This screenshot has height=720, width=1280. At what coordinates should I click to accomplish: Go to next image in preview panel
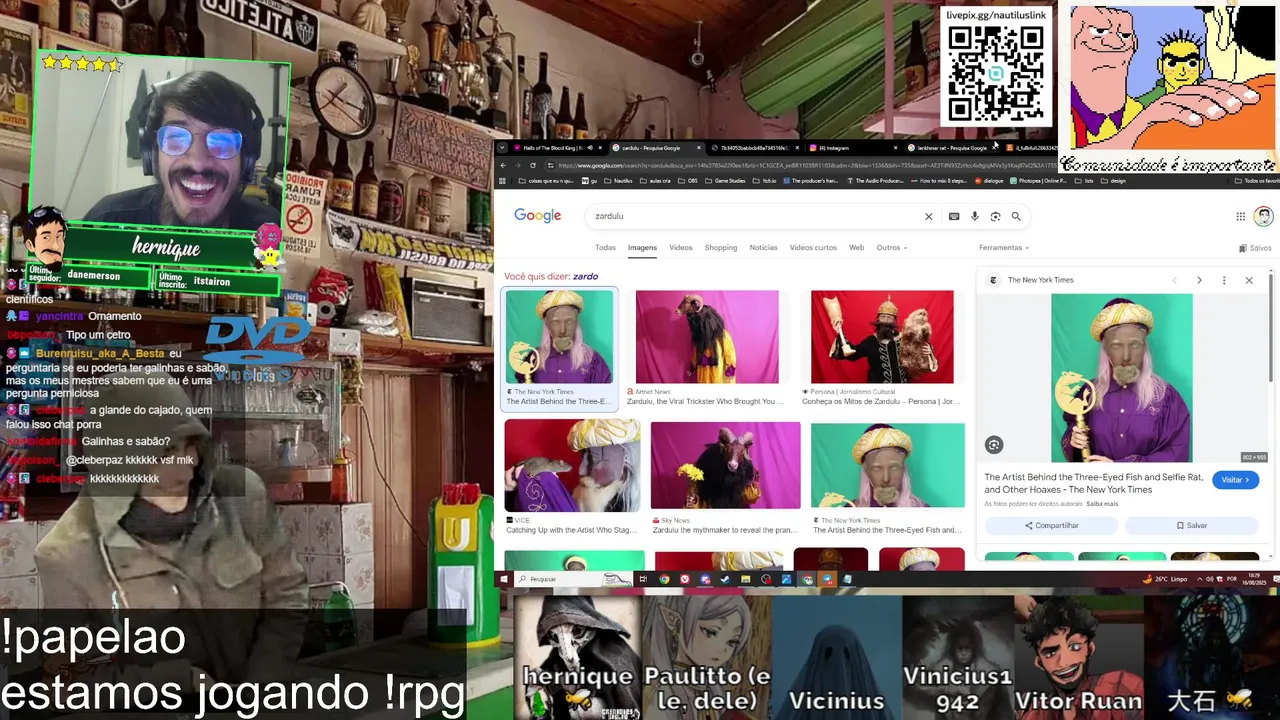(1199, 280)
